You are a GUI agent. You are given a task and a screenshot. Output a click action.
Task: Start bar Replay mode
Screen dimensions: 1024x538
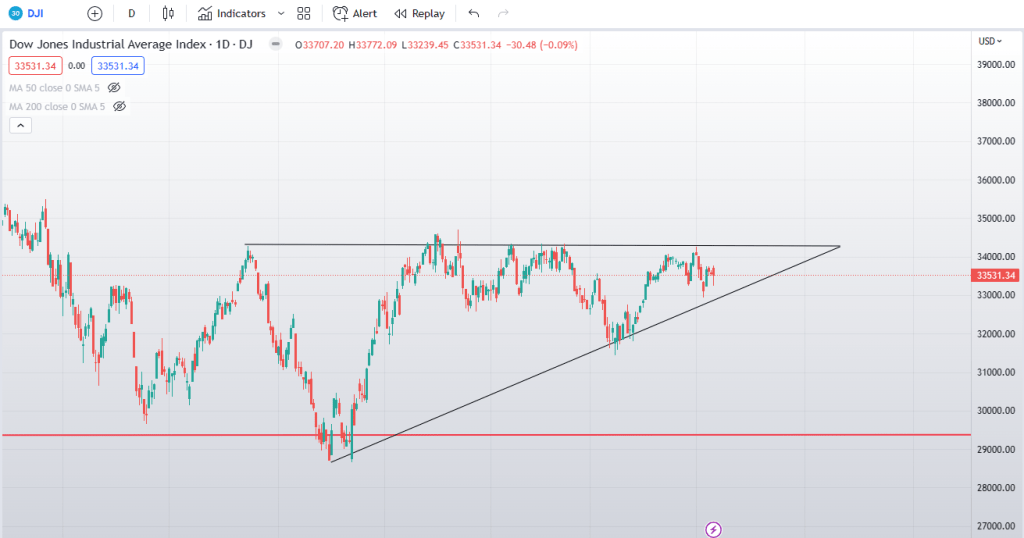[x=419, y=14]
